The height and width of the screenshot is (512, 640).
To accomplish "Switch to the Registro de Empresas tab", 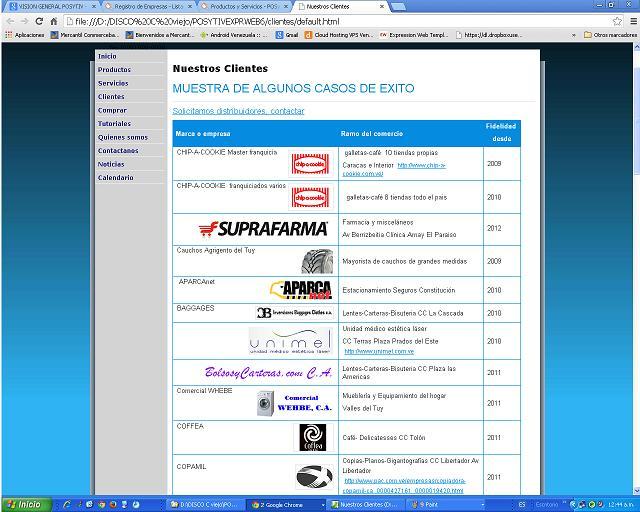I will coord(149,7).
